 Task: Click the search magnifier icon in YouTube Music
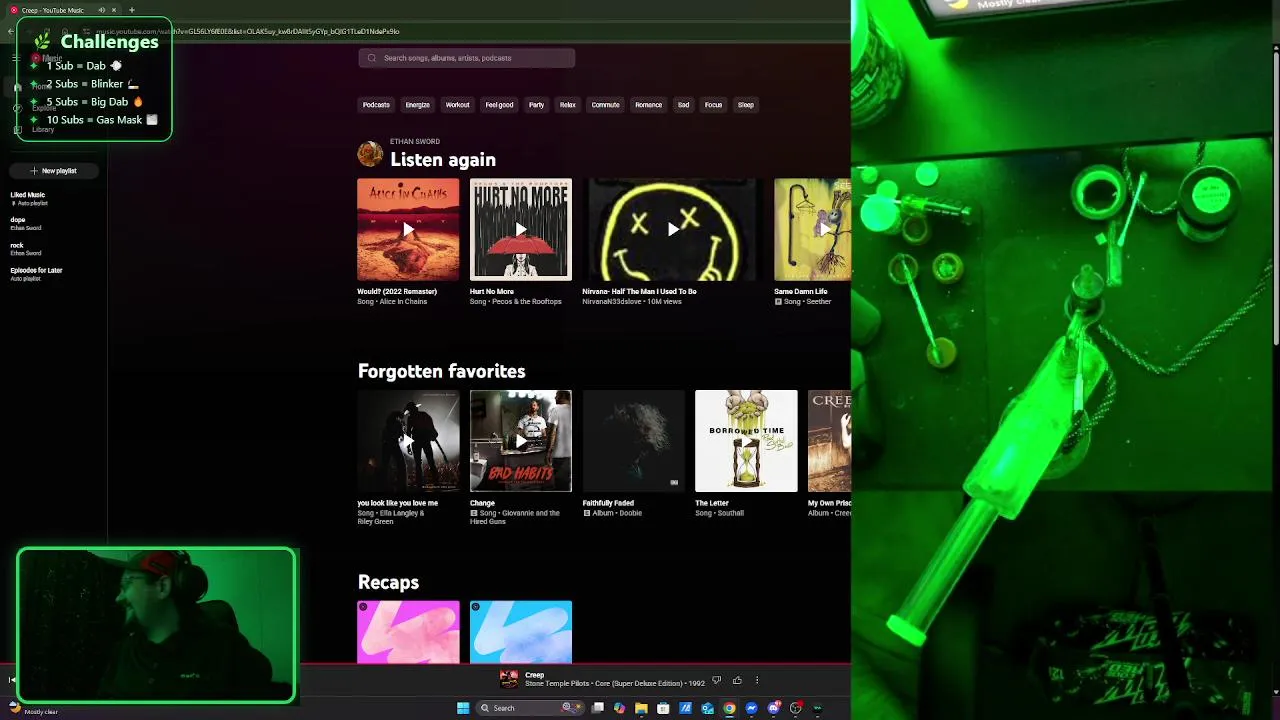372,58
